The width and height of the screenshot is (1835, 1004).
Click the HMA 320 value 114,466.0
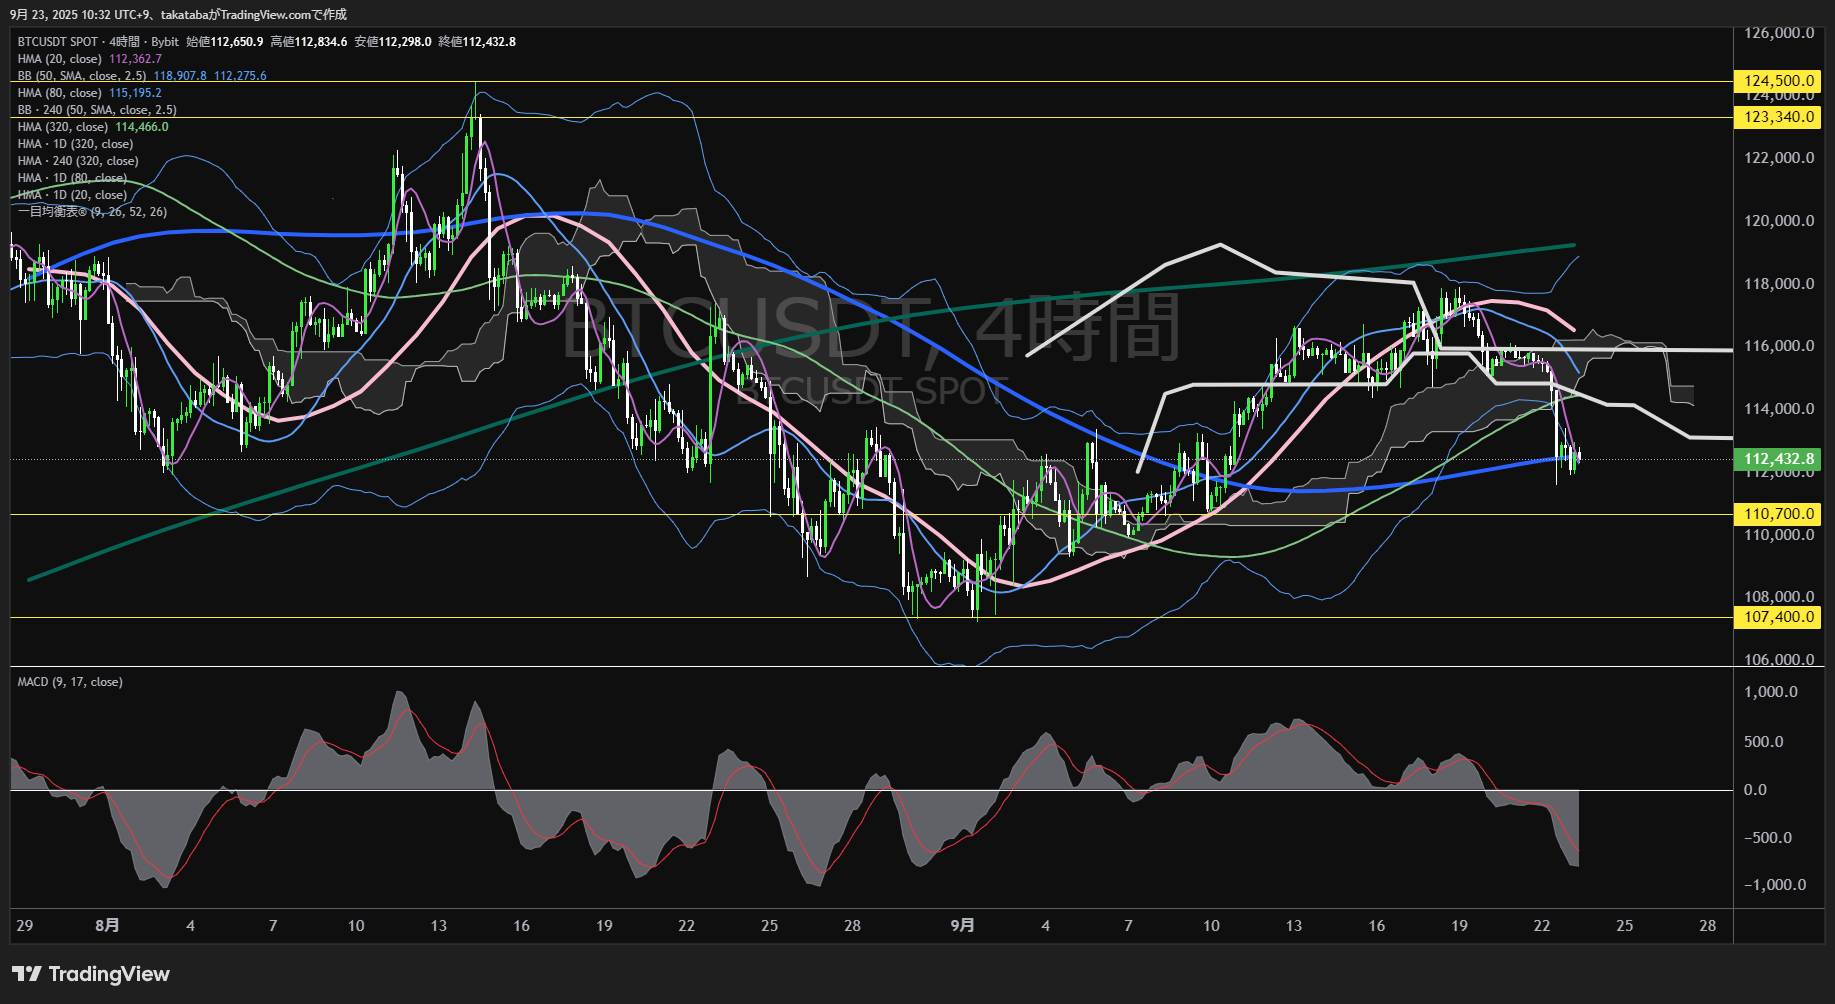tap(142, 127)
